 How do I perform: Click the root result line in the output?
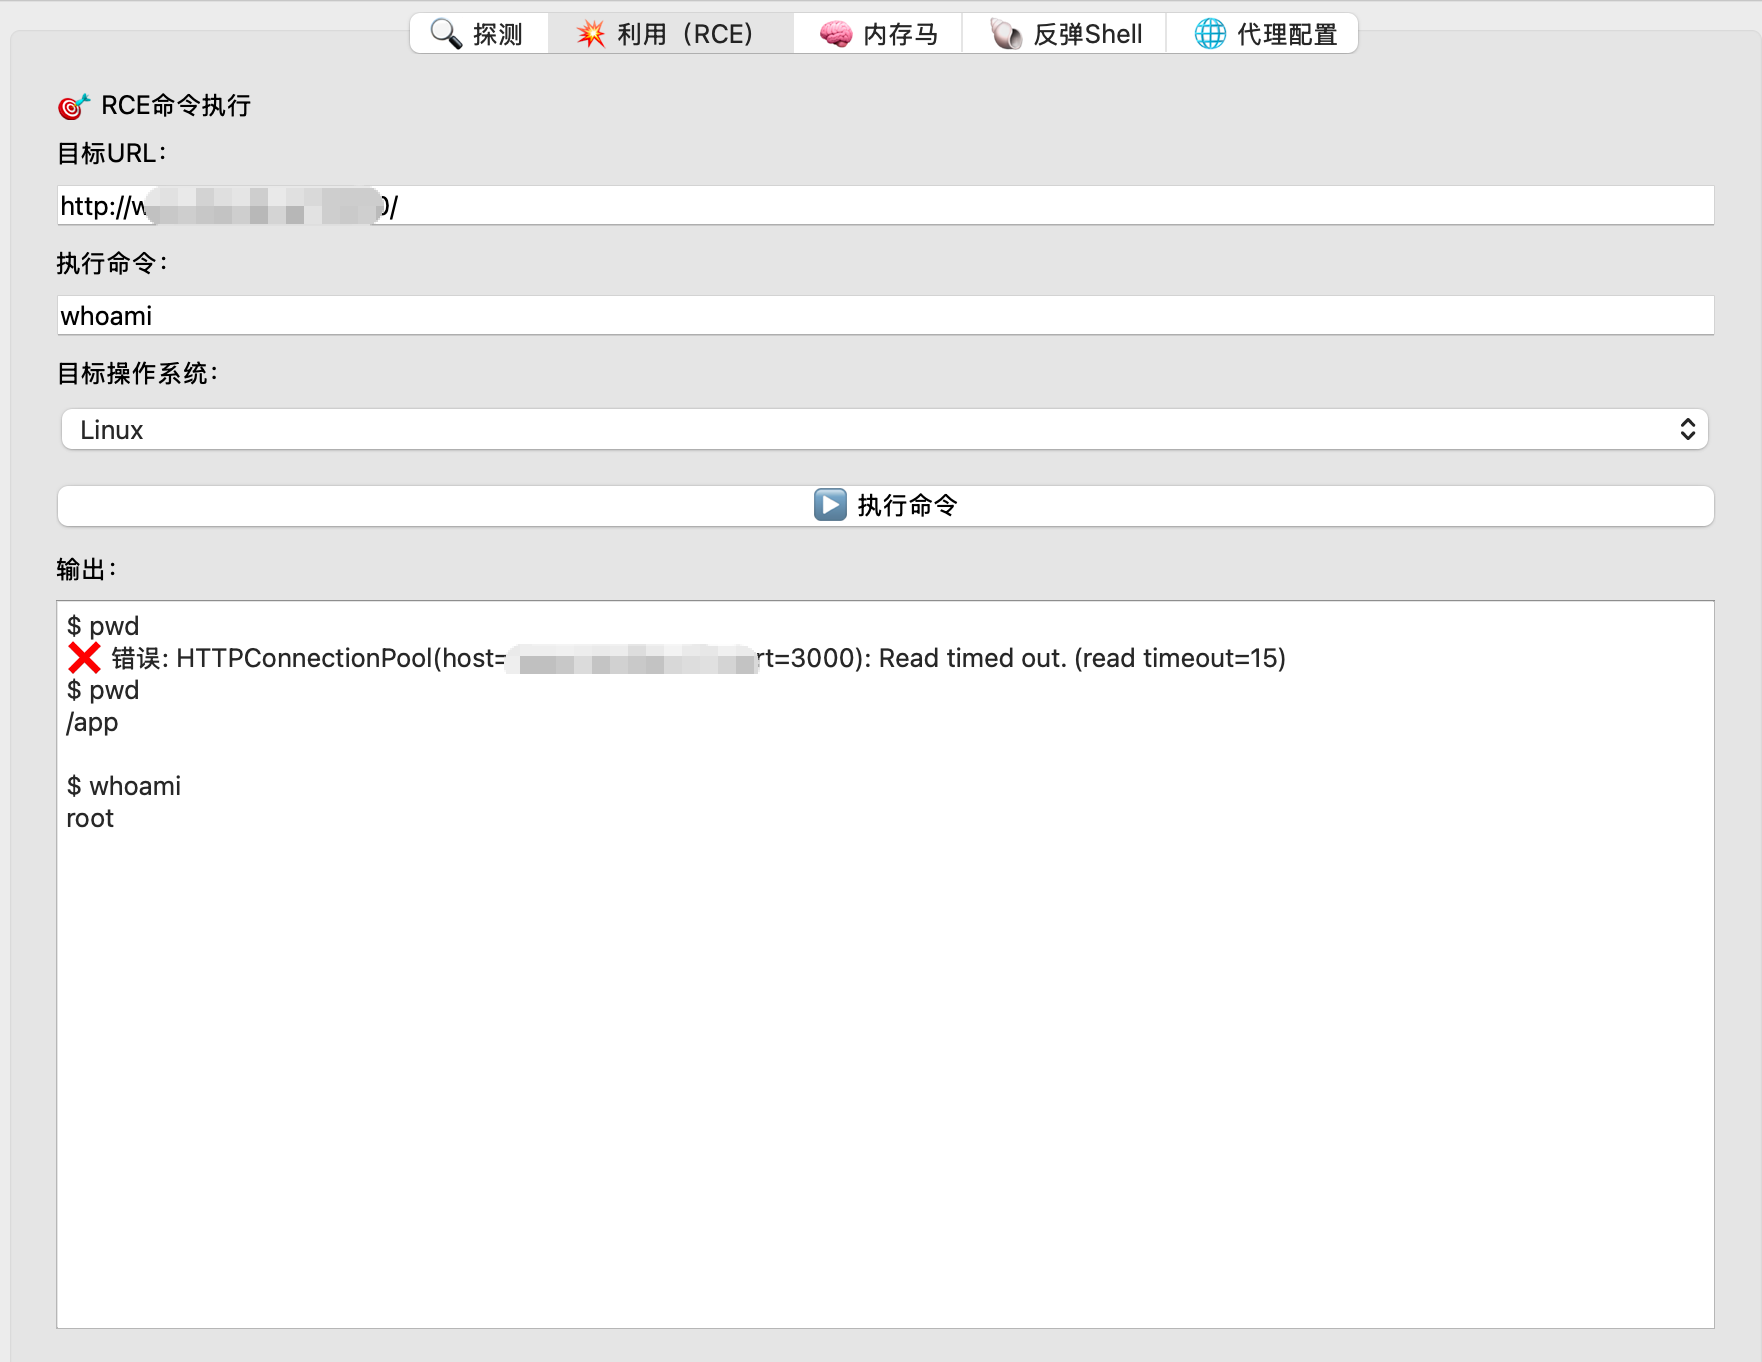click(x=90, y=818)
